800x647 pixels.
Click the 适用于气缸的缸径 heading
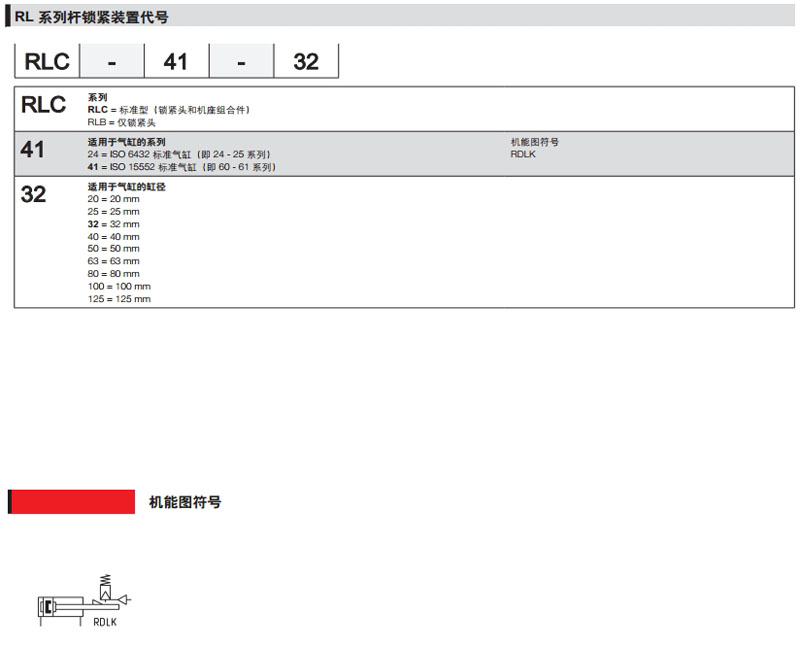pos(126,187)
